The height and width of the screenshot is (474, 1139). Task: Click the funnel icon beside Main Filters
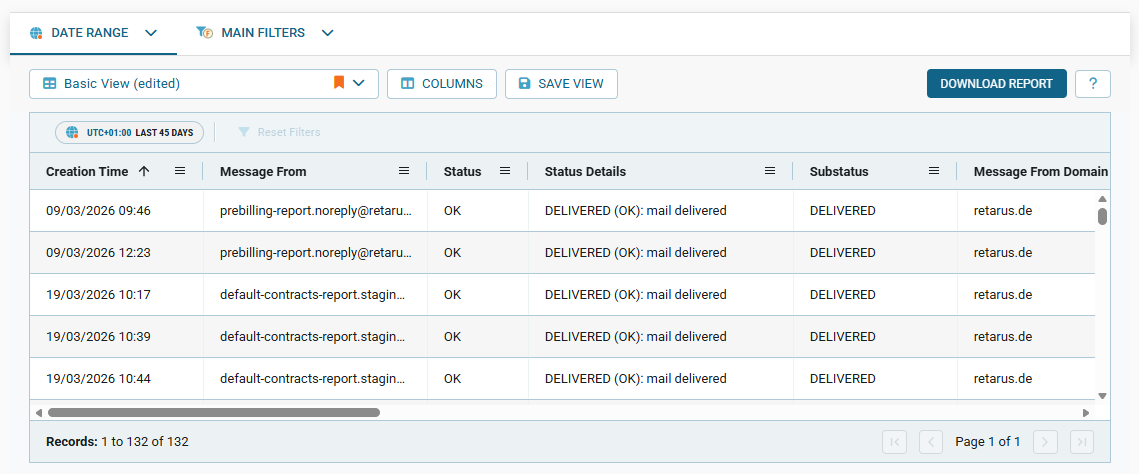click(204, 33)
